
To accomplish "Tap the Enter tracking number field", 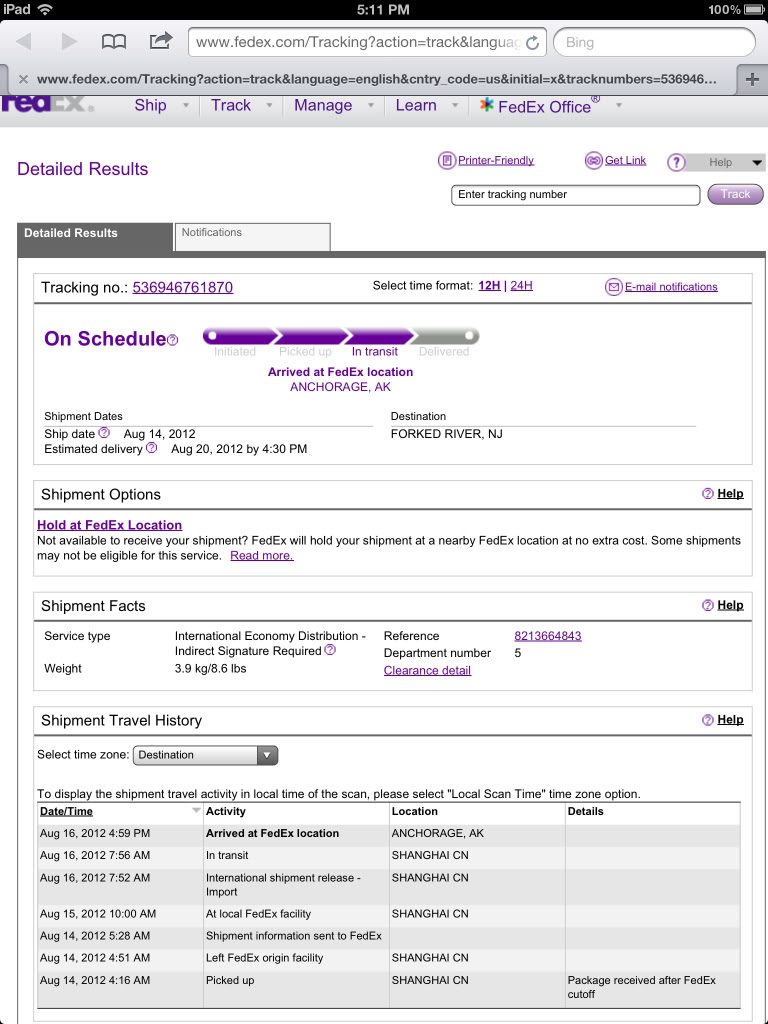I will [x=575, y=195].
